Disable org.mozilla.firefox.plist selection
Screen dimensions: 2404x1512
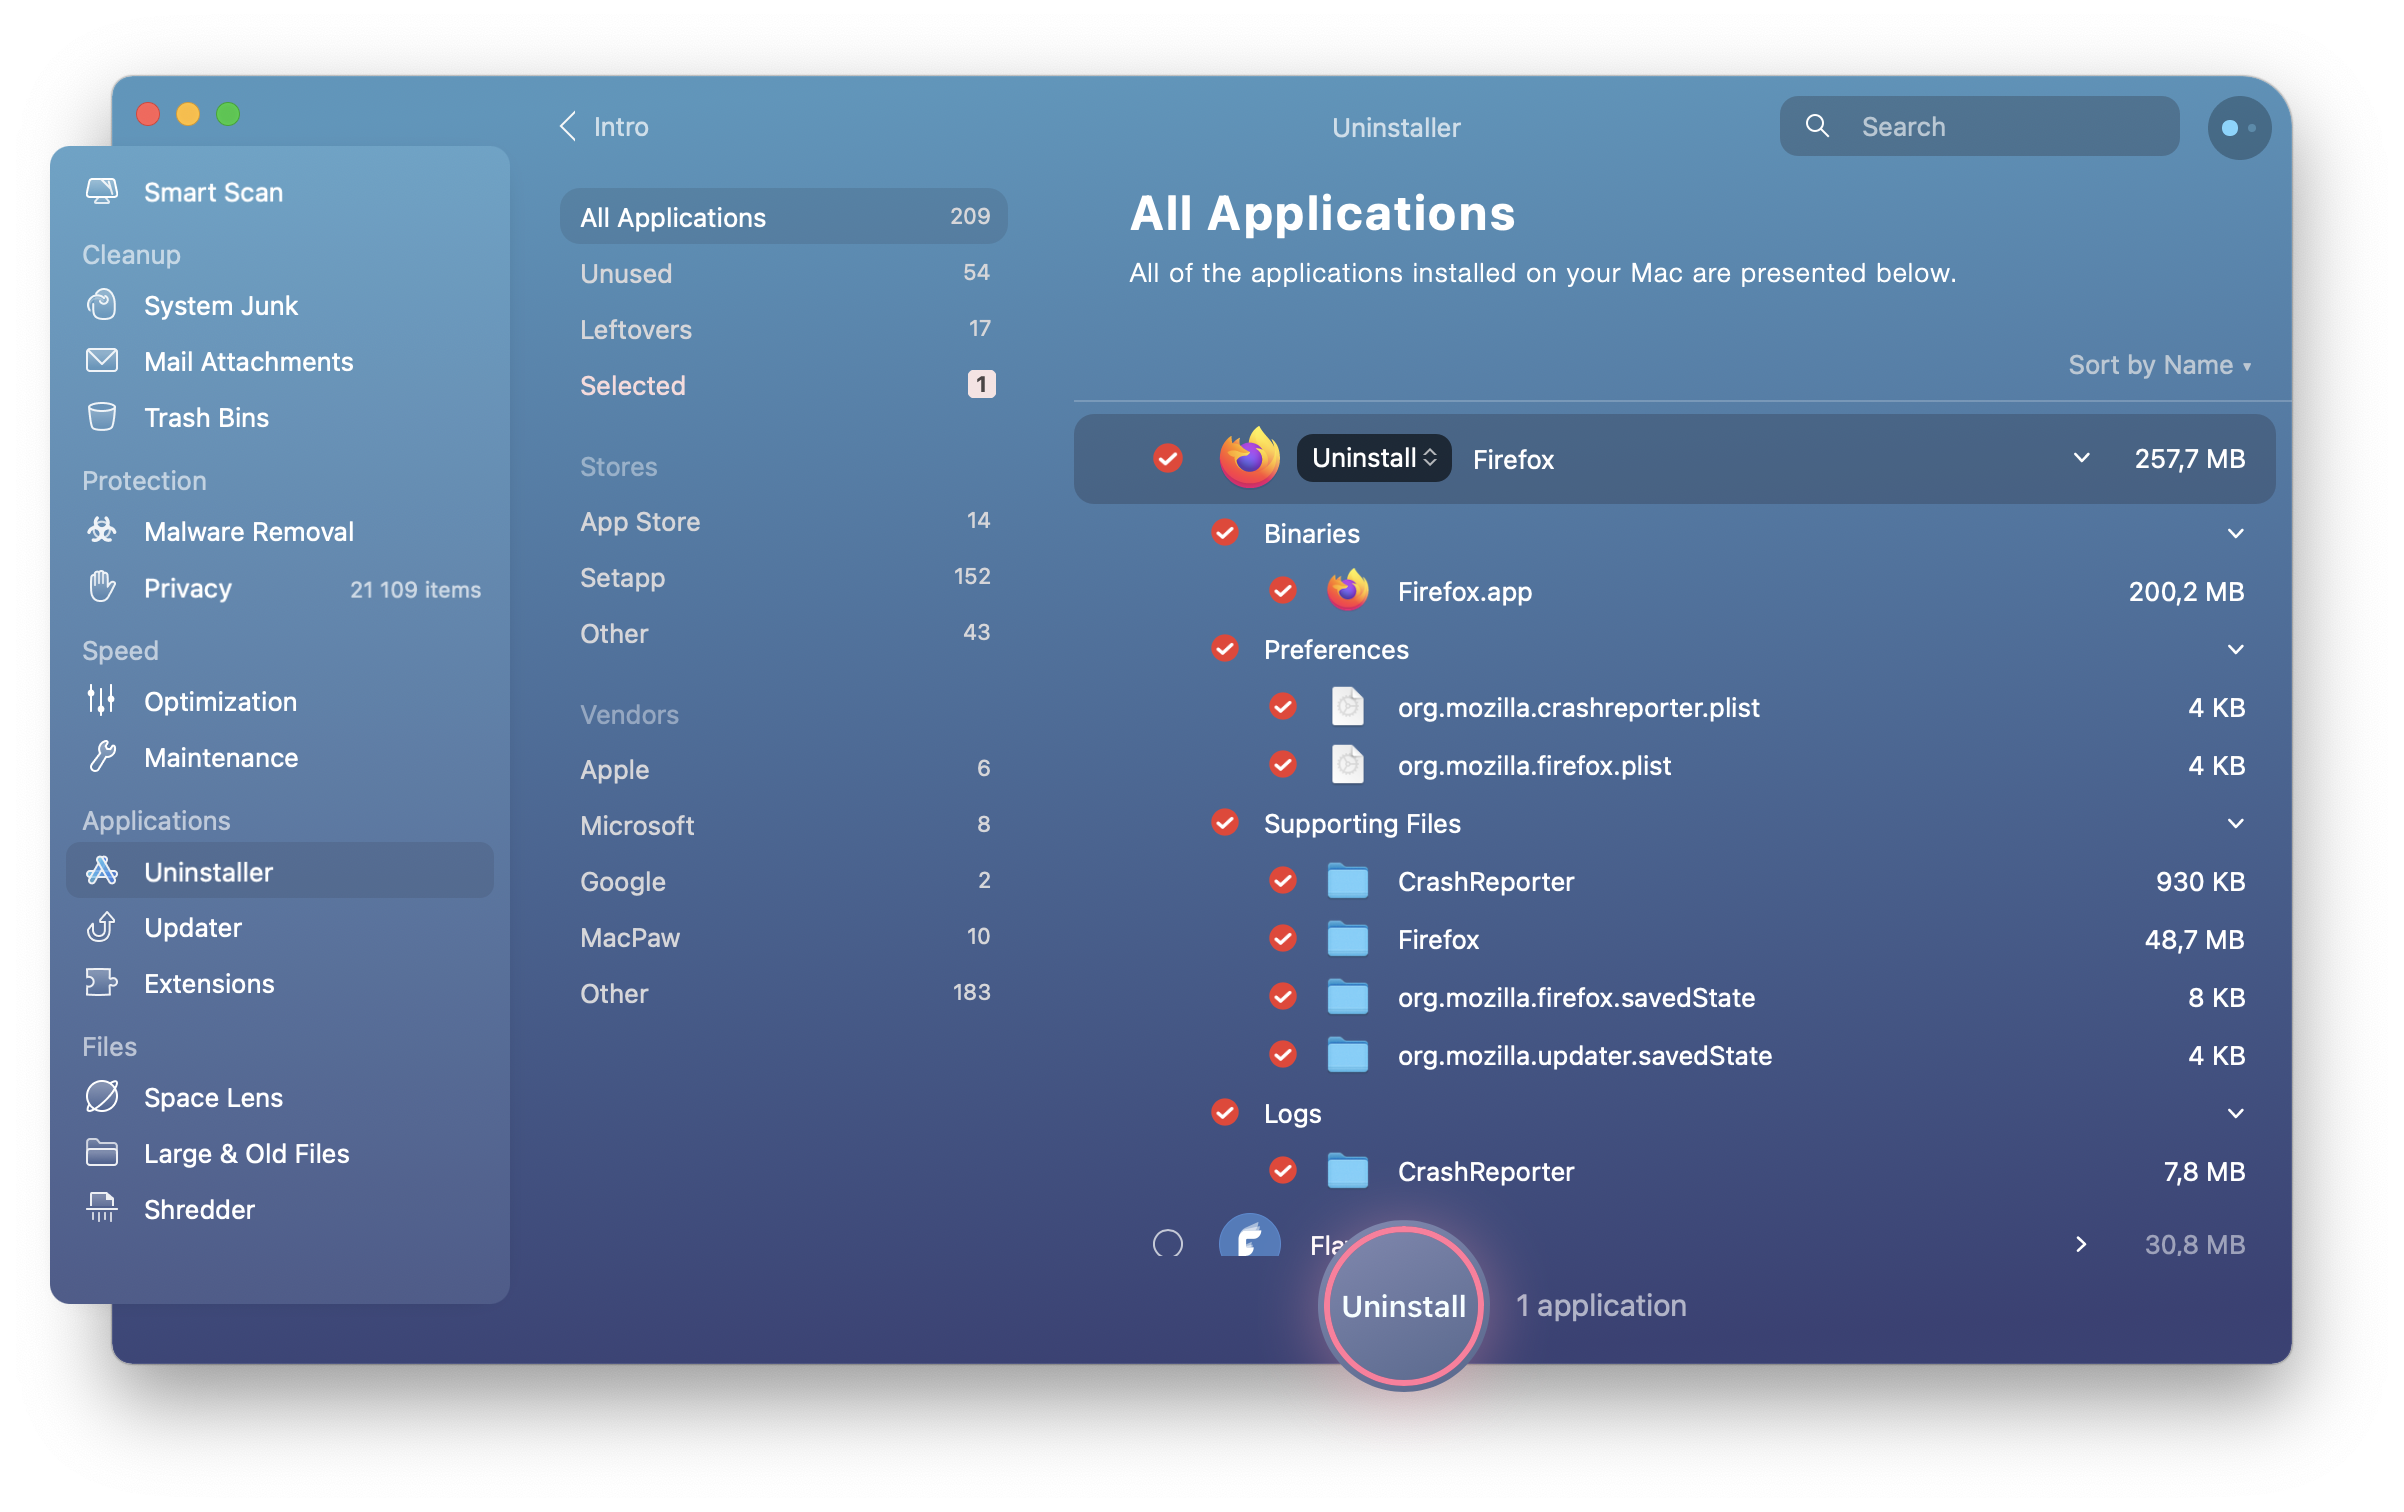point(1284,765)
